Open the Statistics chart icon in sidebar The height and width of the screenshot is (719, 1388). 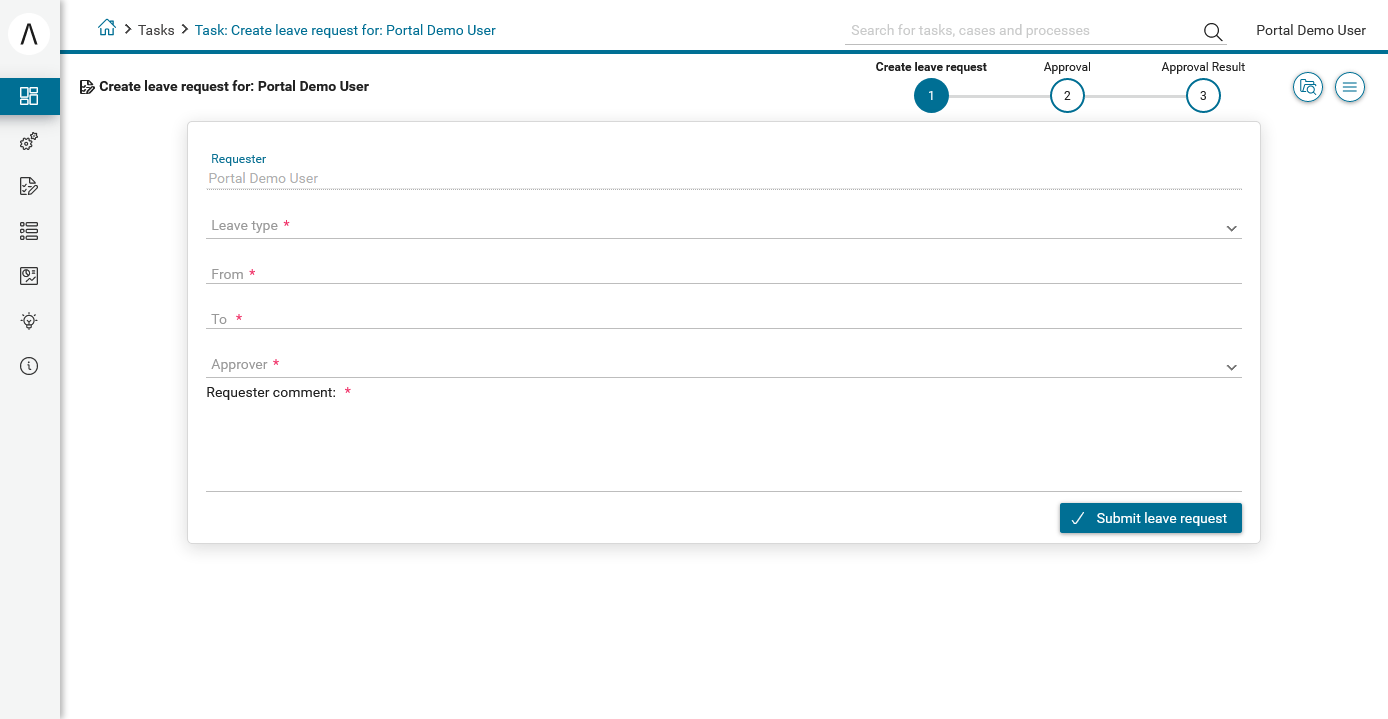(29, 276)
